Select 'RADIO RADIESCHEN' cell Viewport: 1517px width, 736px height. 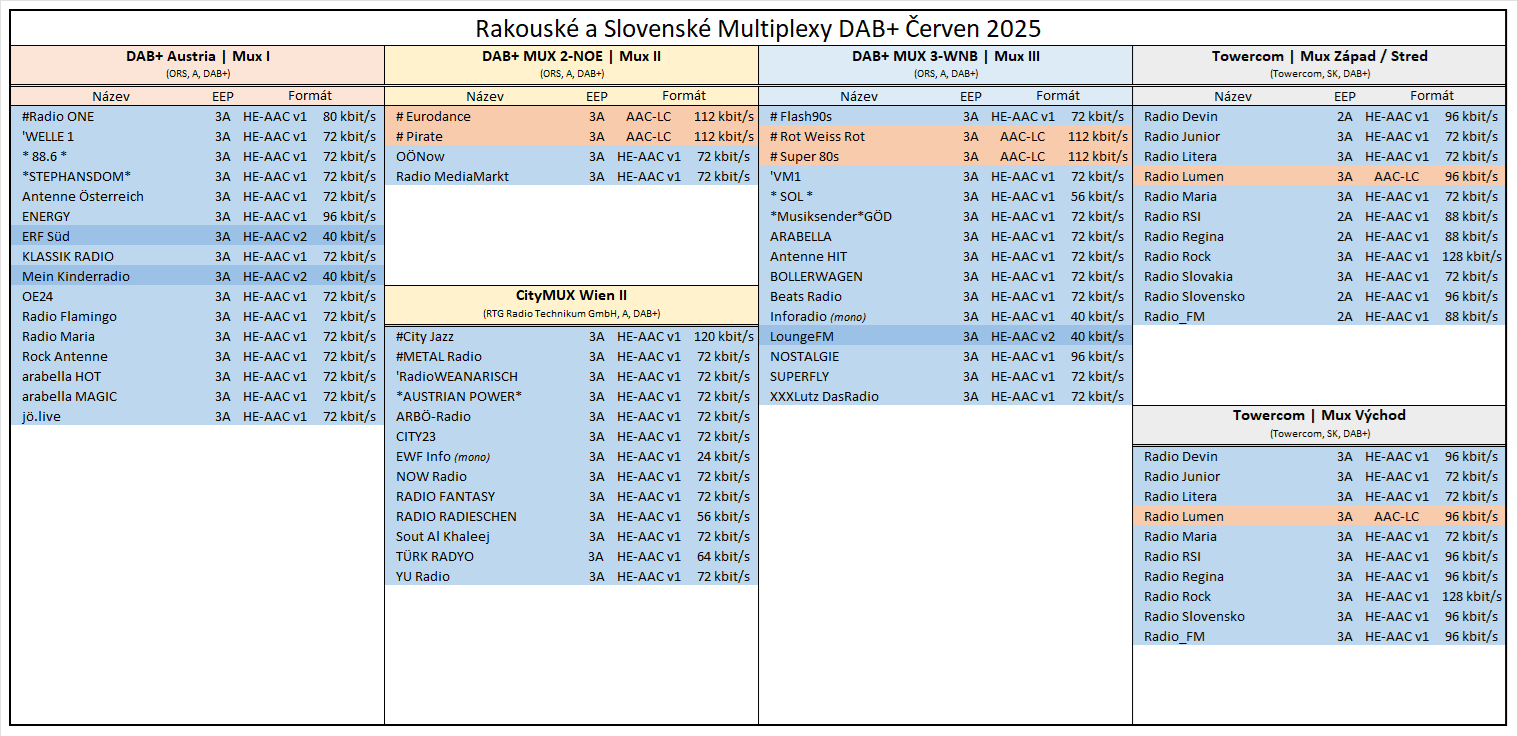click(x=456, y=516)
